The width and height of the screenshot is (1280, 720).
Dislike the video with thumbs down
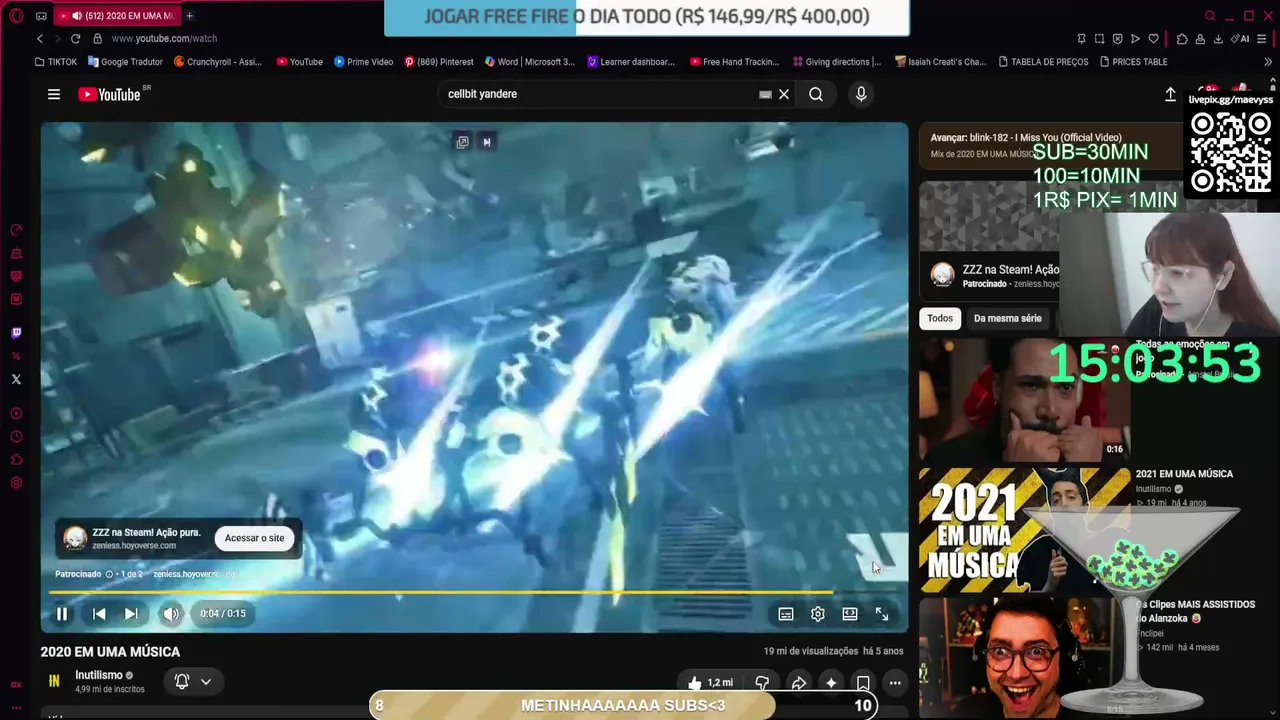[x=762, y=683]
